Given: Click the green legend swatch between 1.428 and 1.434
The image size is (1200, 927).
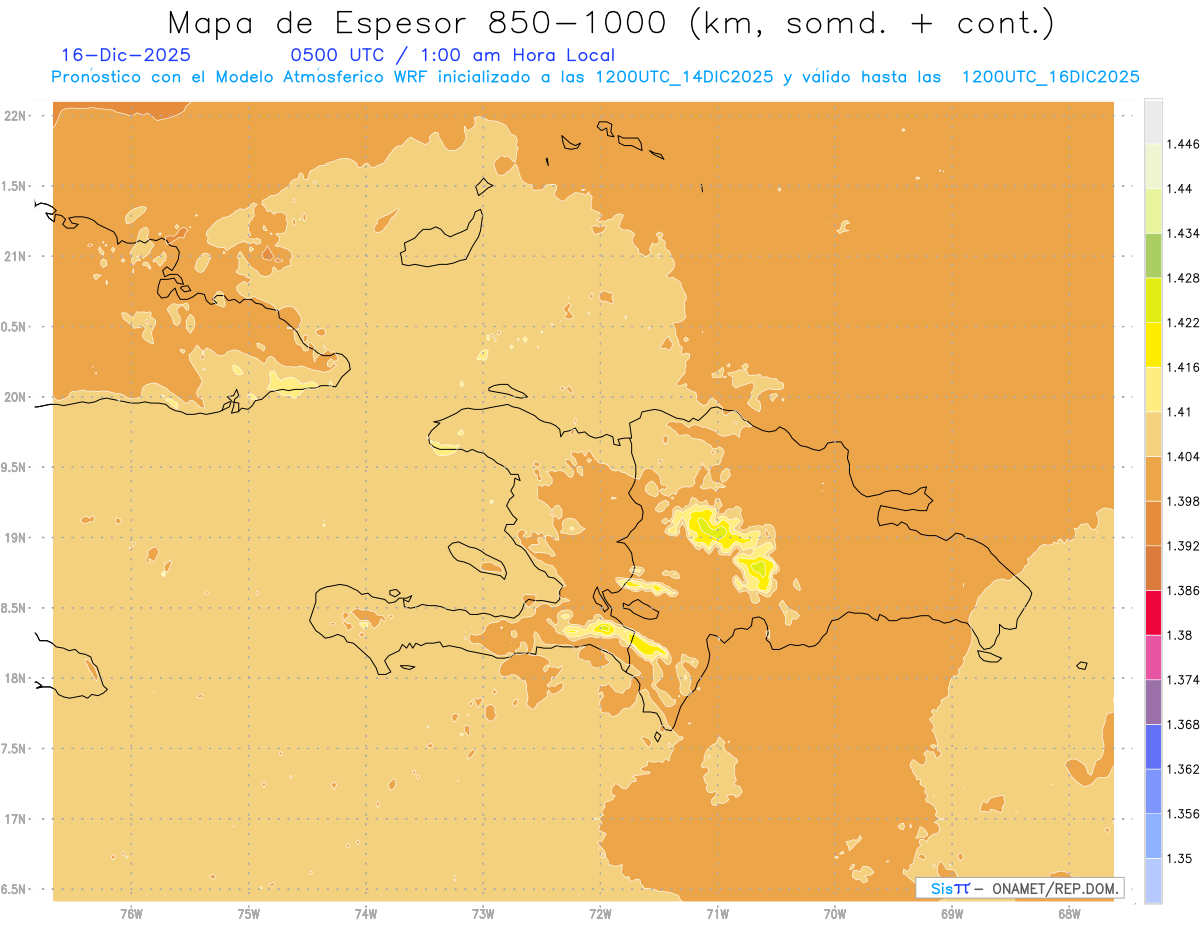Looking at the screenshot, I should pos(1153,255).
